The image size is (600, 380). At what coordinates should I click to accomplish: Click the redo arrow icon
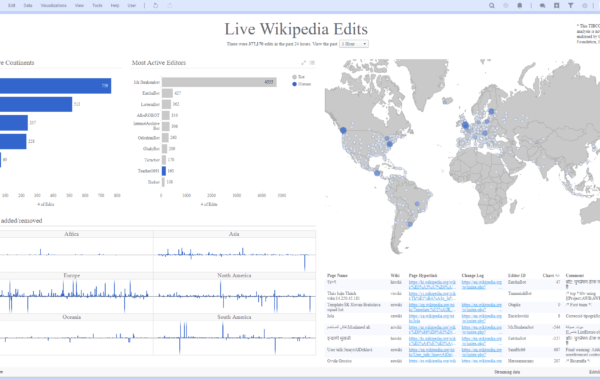tap(170, 5)
